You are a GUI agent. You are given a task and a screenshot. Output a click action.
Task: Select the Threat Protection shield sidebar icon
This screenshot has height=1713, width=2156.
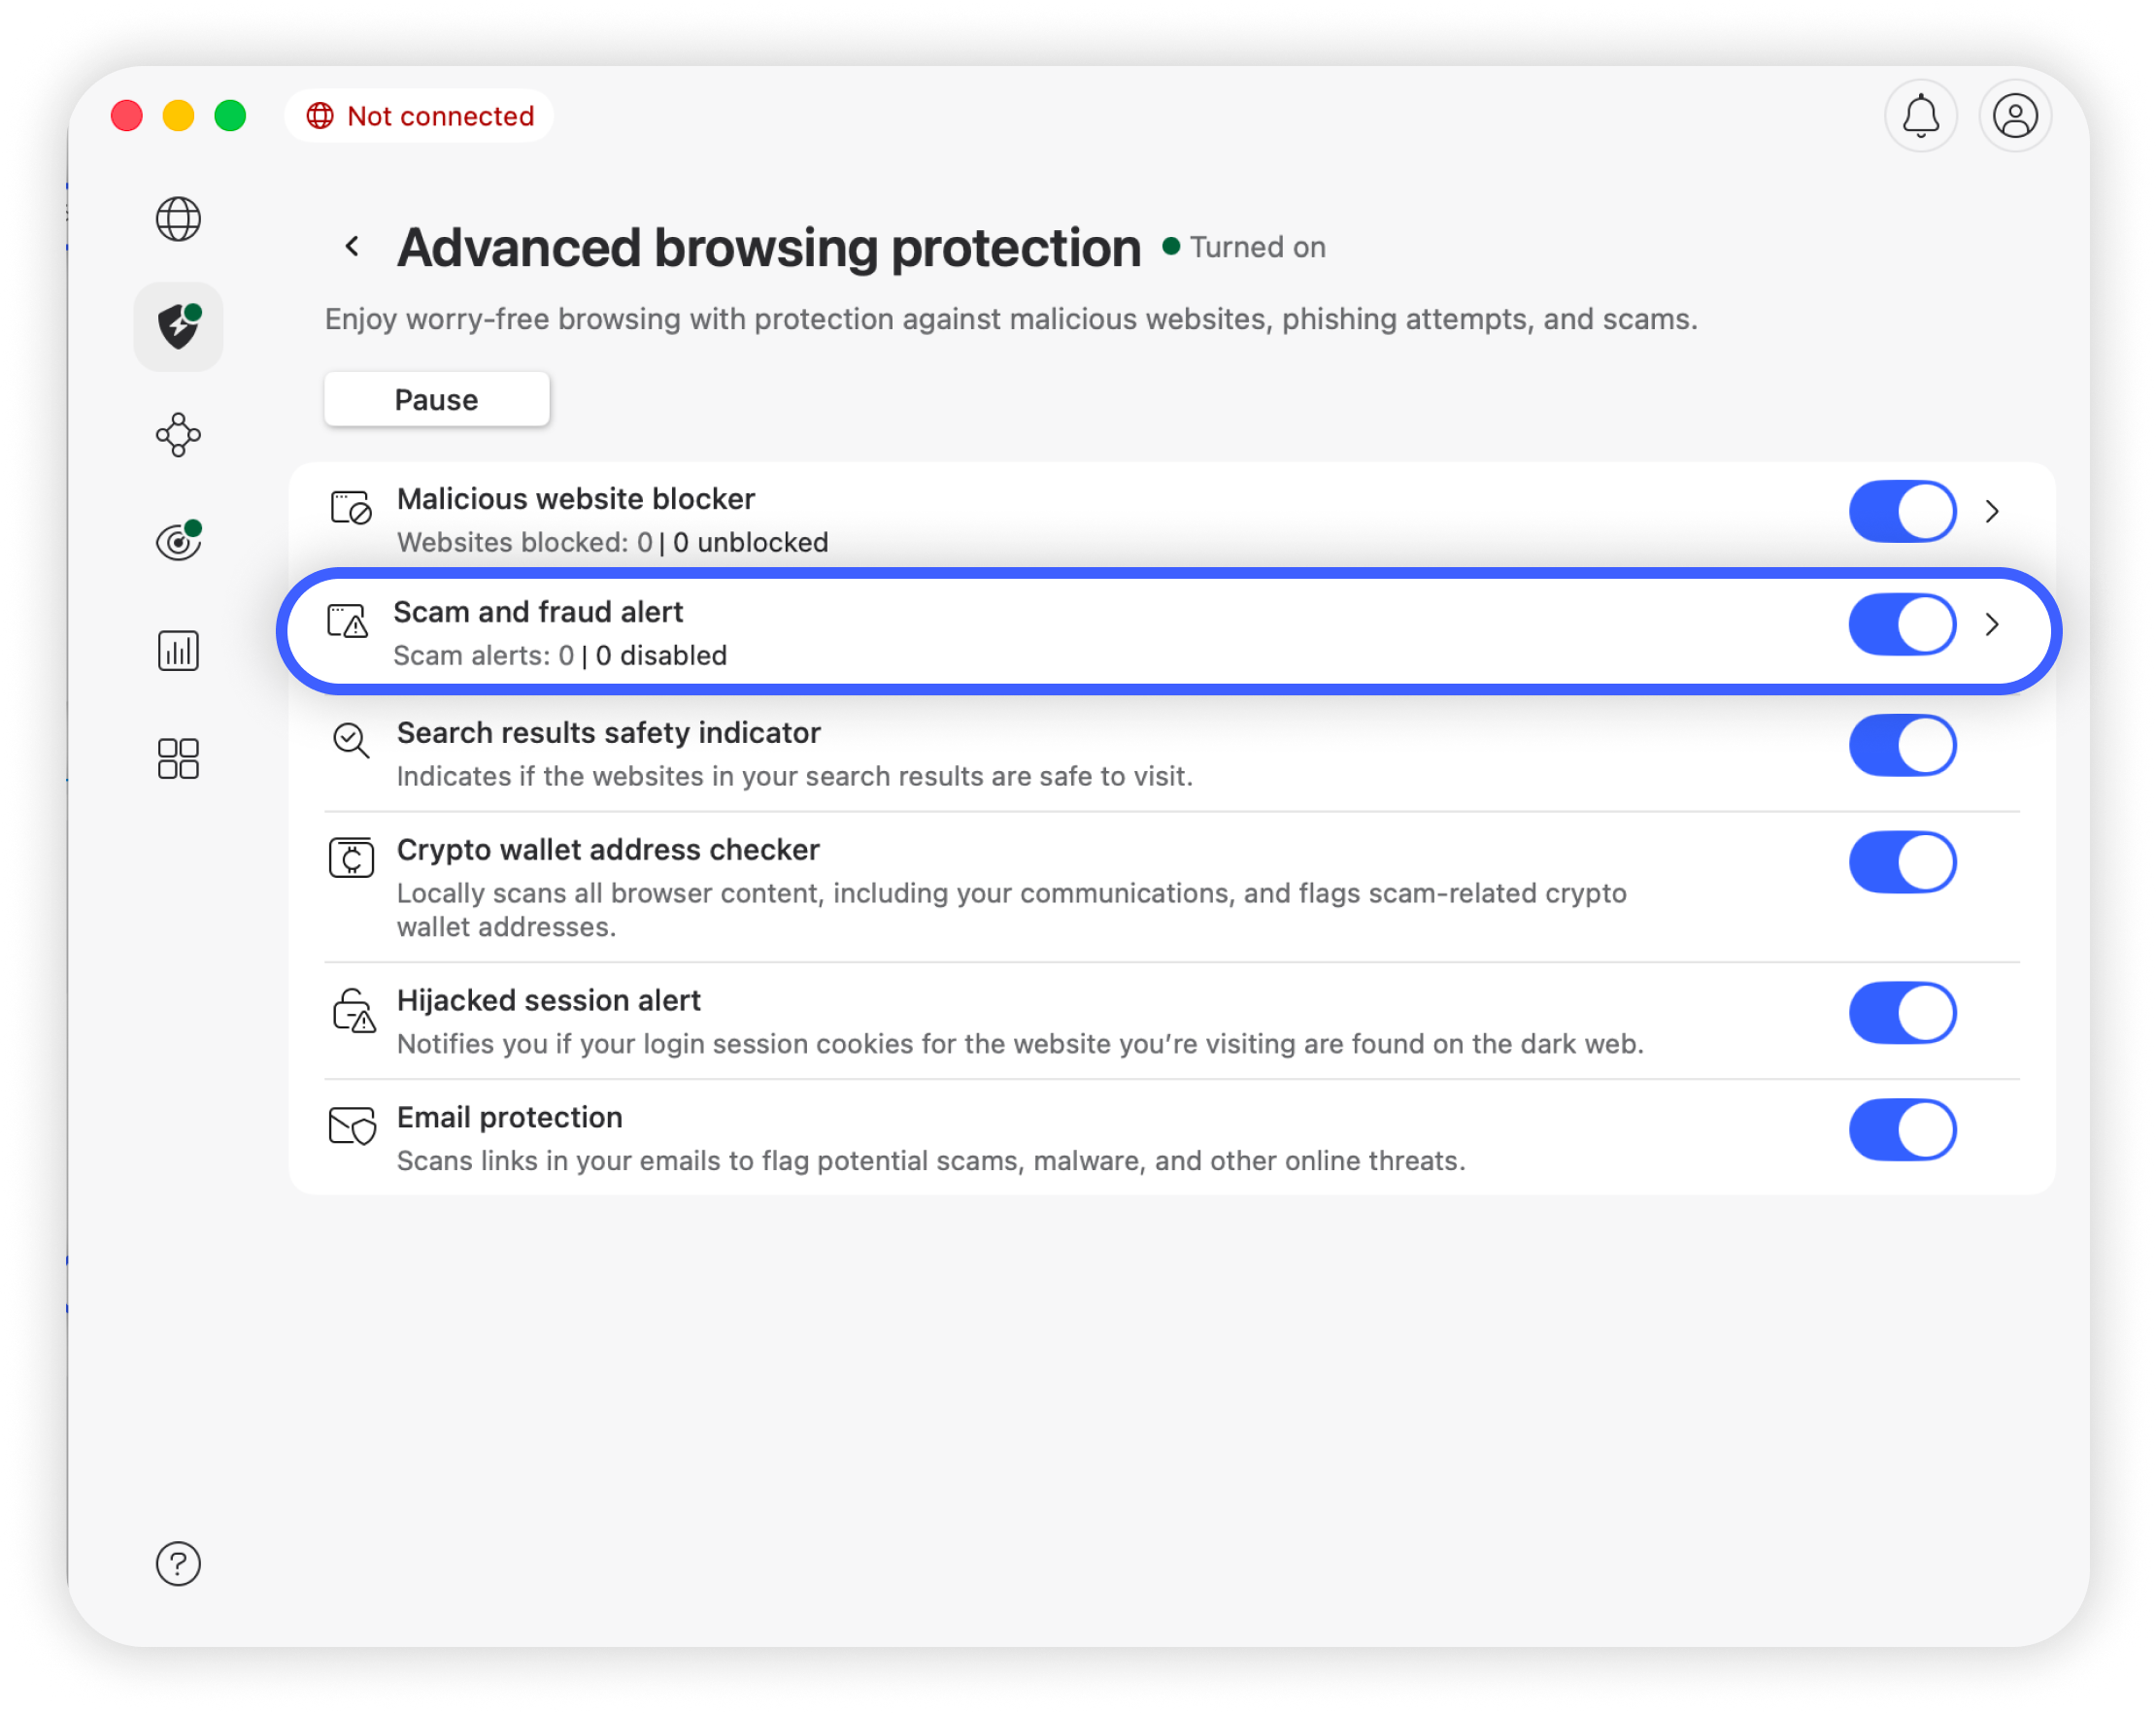pos(178,327)
